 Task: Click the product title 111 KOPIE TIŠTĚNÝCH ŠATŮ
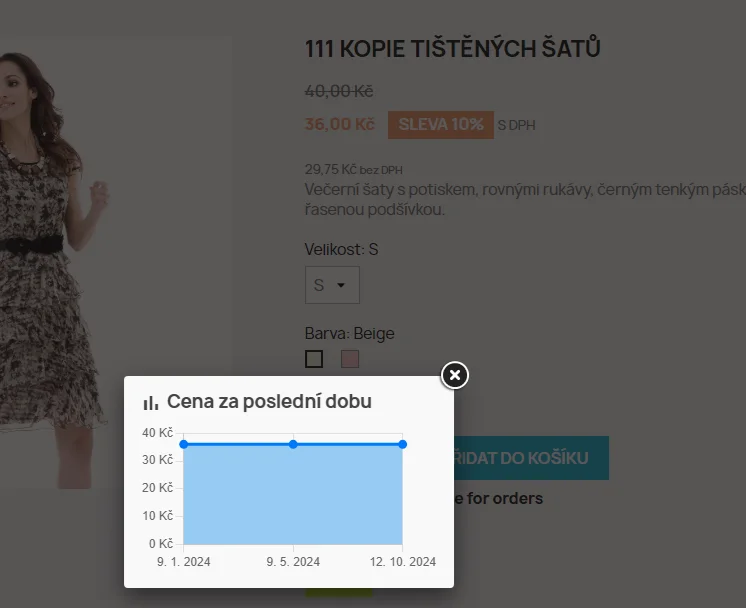[452, 49]
